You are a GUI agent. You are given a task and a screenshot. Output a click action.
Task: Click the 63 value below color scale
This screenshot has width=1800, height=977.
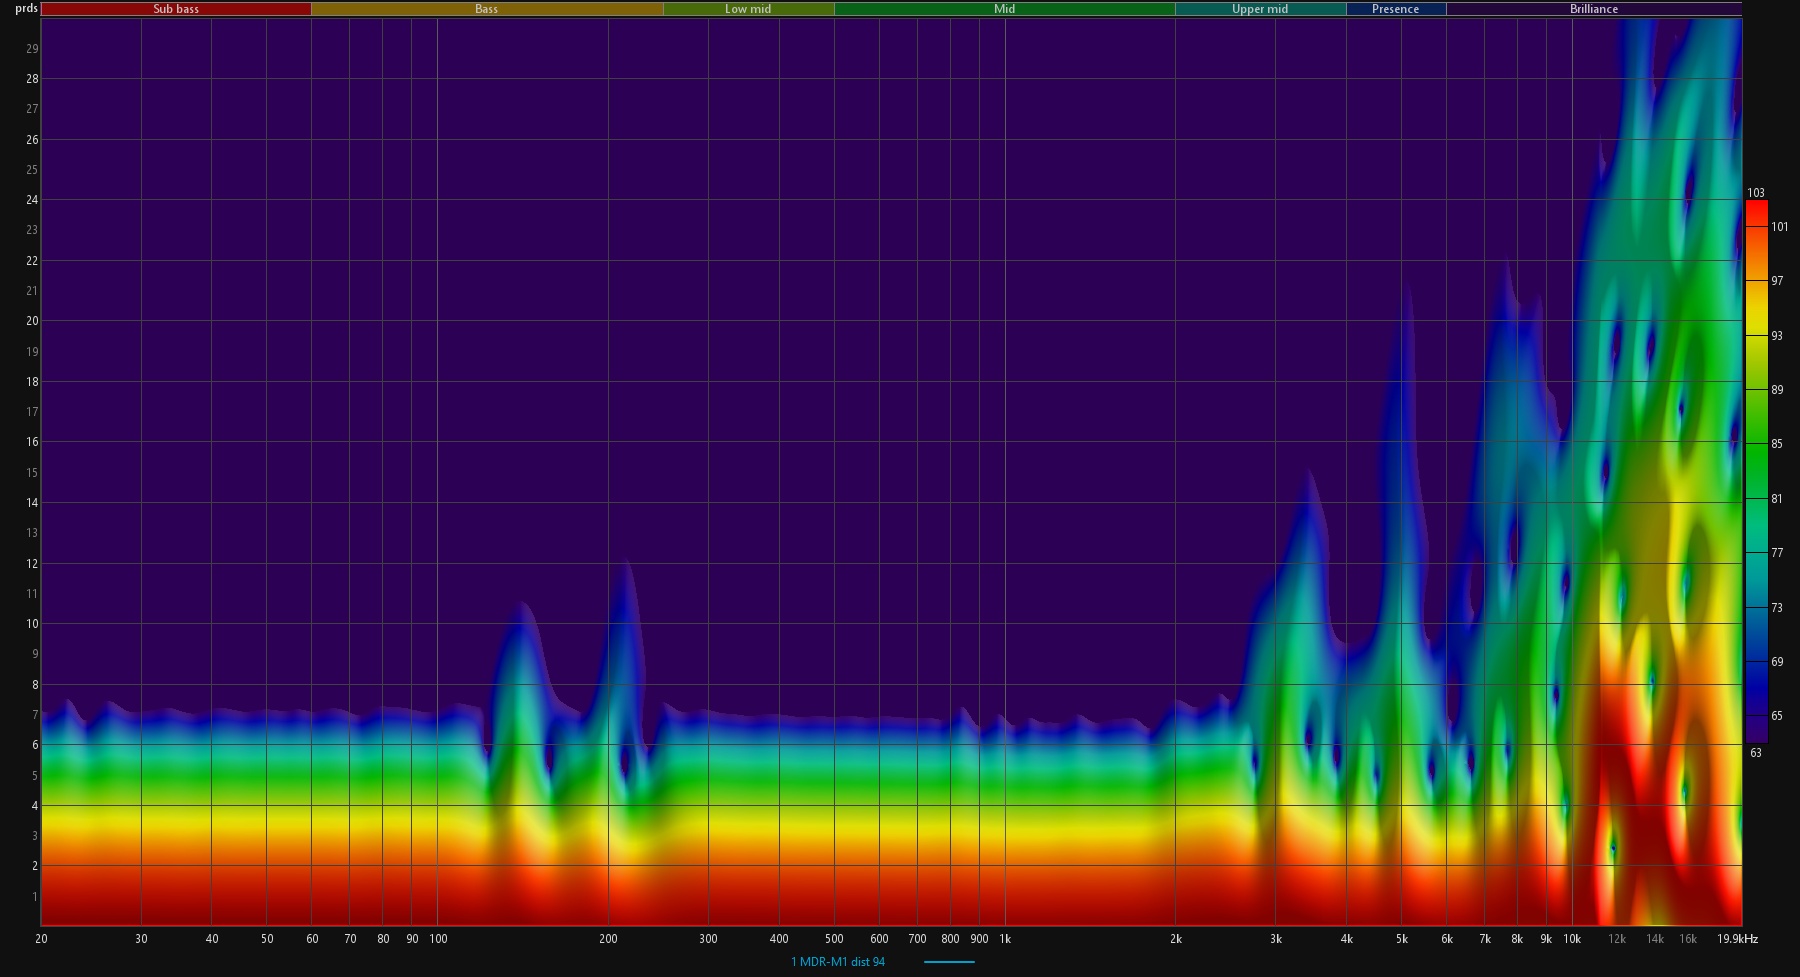pos(1756,753)
